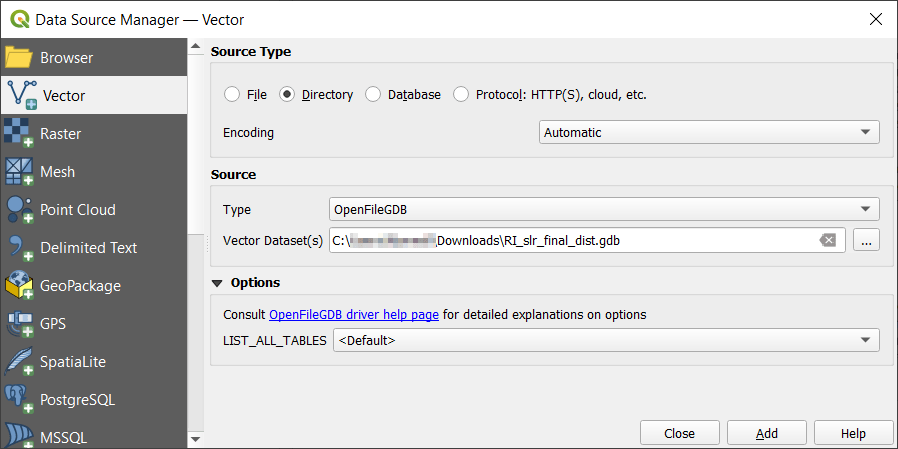Screen dimensions: 898x449
Task: Switch to the Mesh tab
Action: pos(93,171)
